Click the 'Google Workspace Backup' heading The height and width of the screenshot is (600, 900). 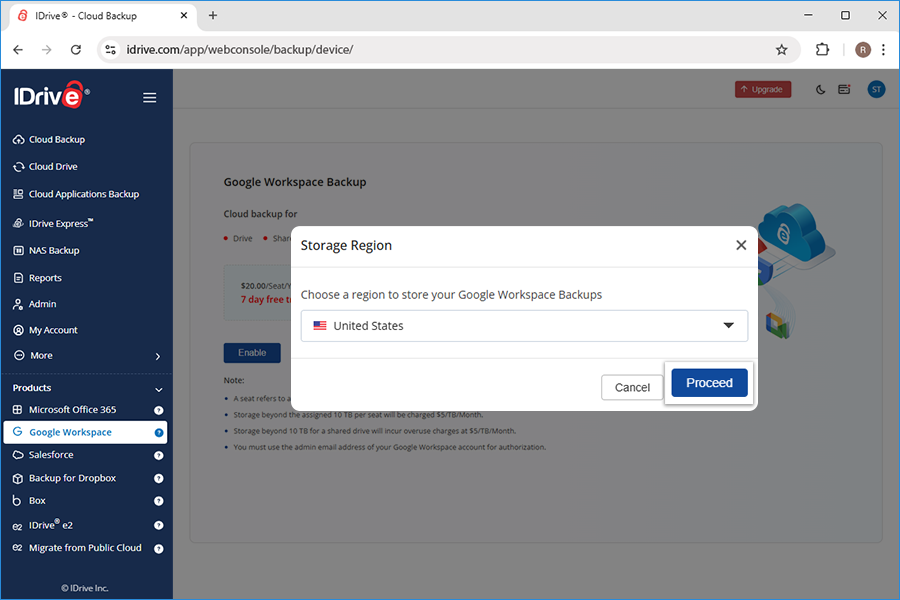(x=295, y=182)
